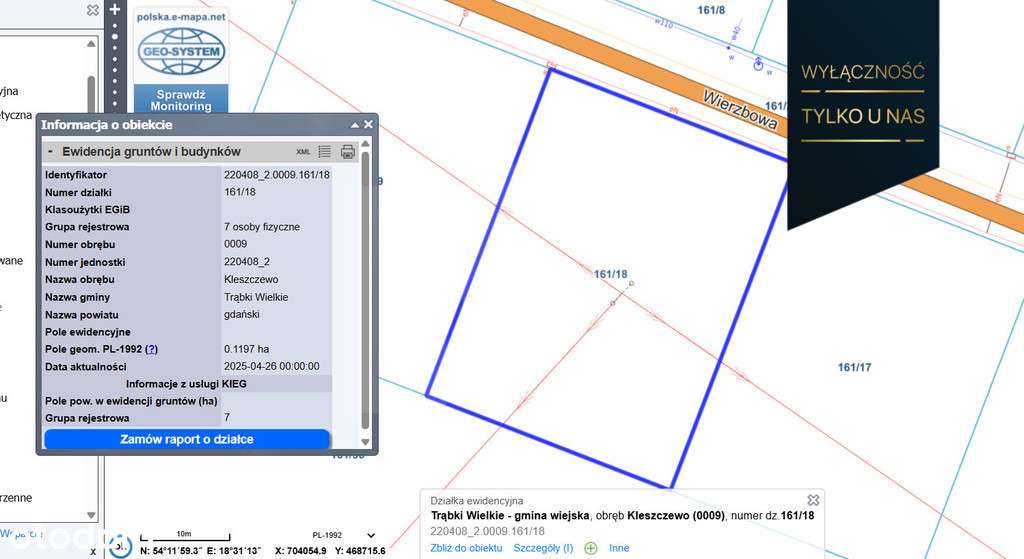1024x559 pixels.
Task: Click the left panel scrollbar down arrow
Action: tap(91, 515)
